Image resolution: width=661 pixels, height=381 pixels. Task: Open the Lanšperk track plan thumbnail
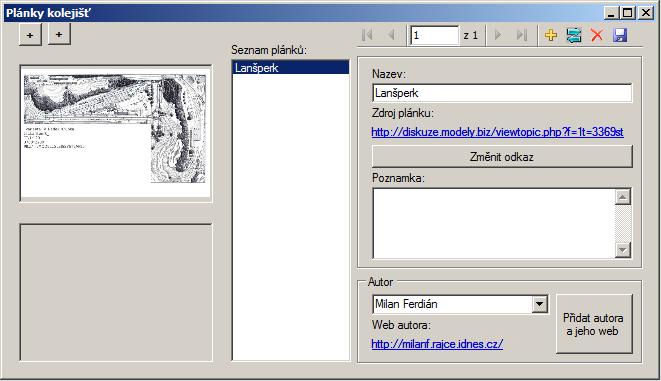[116, 133]
